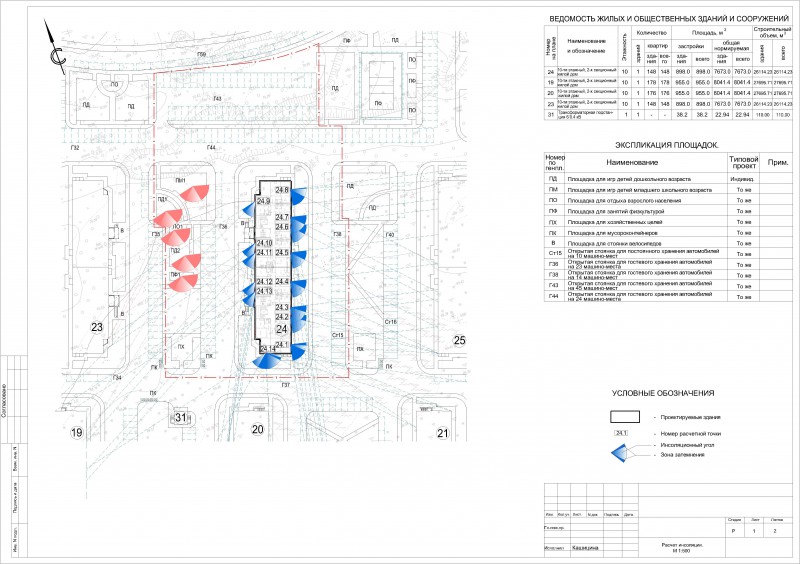
Task: Click the 'Площадка для мусороконтейнеров' row name
Action: coord(612,232)
